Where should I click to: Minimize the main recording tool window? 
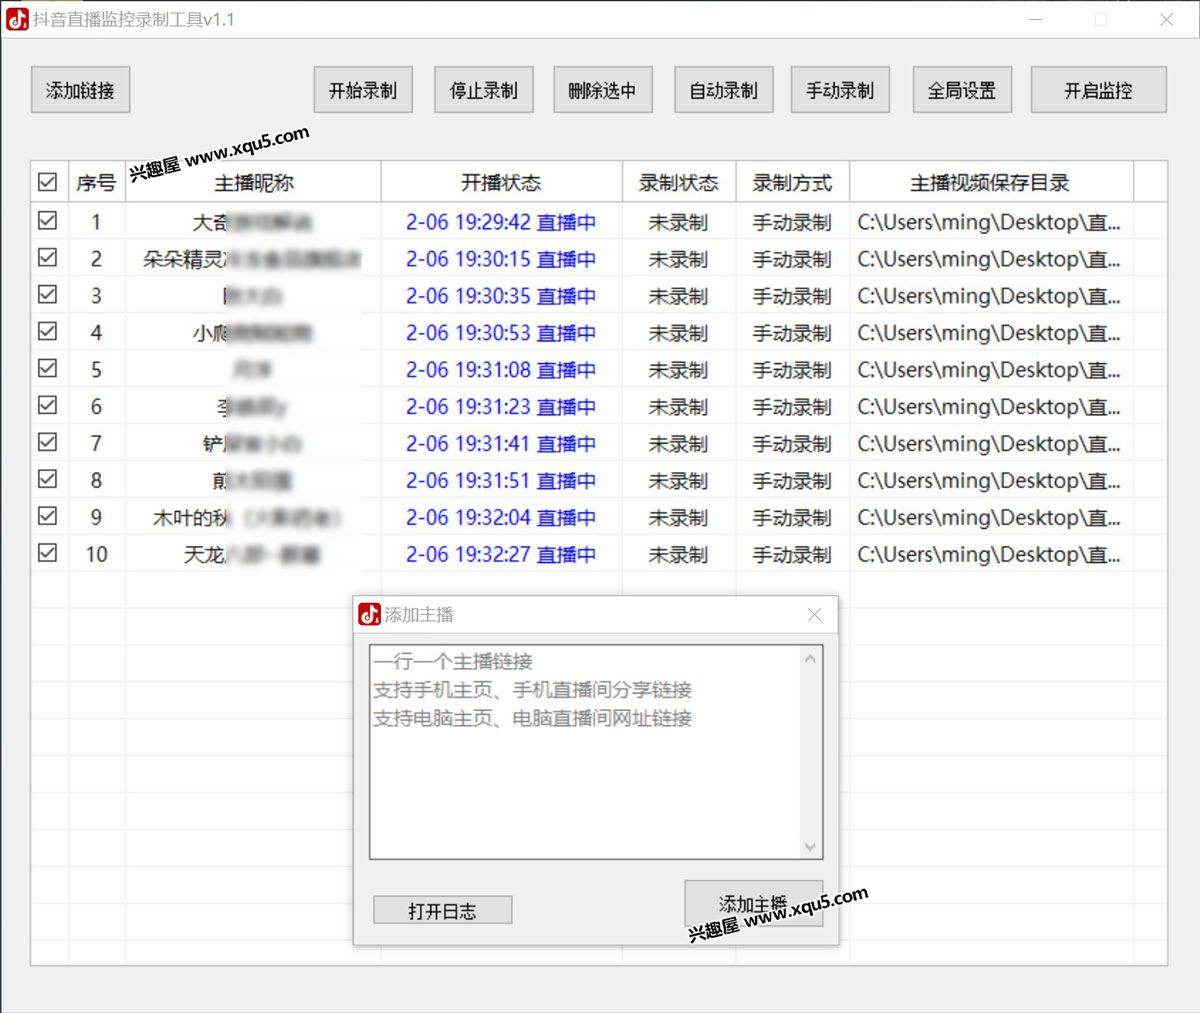pos(1036,19)
